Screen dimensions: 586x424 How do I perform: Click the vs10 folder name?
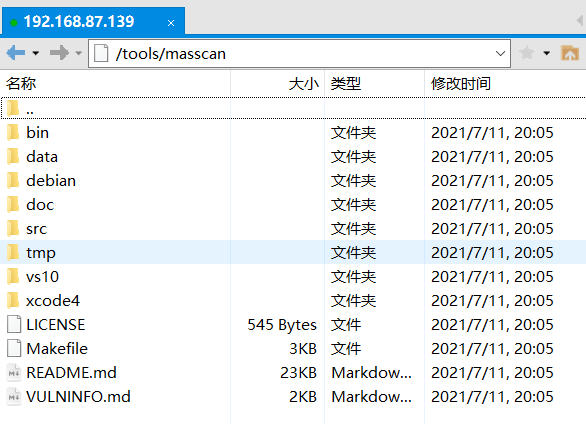coord(42,276)
